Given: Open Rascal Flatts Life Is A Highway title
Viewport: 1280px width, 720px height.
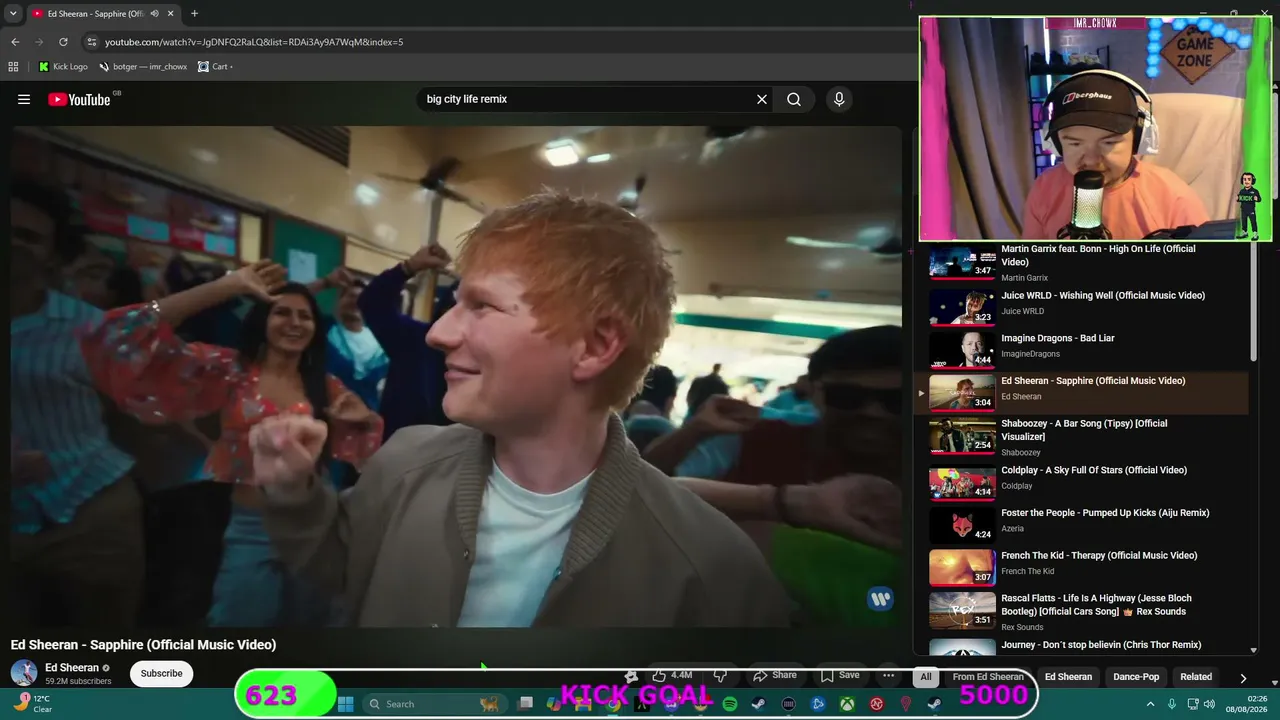Looking at the screenshot, I should click(1096, 605).
